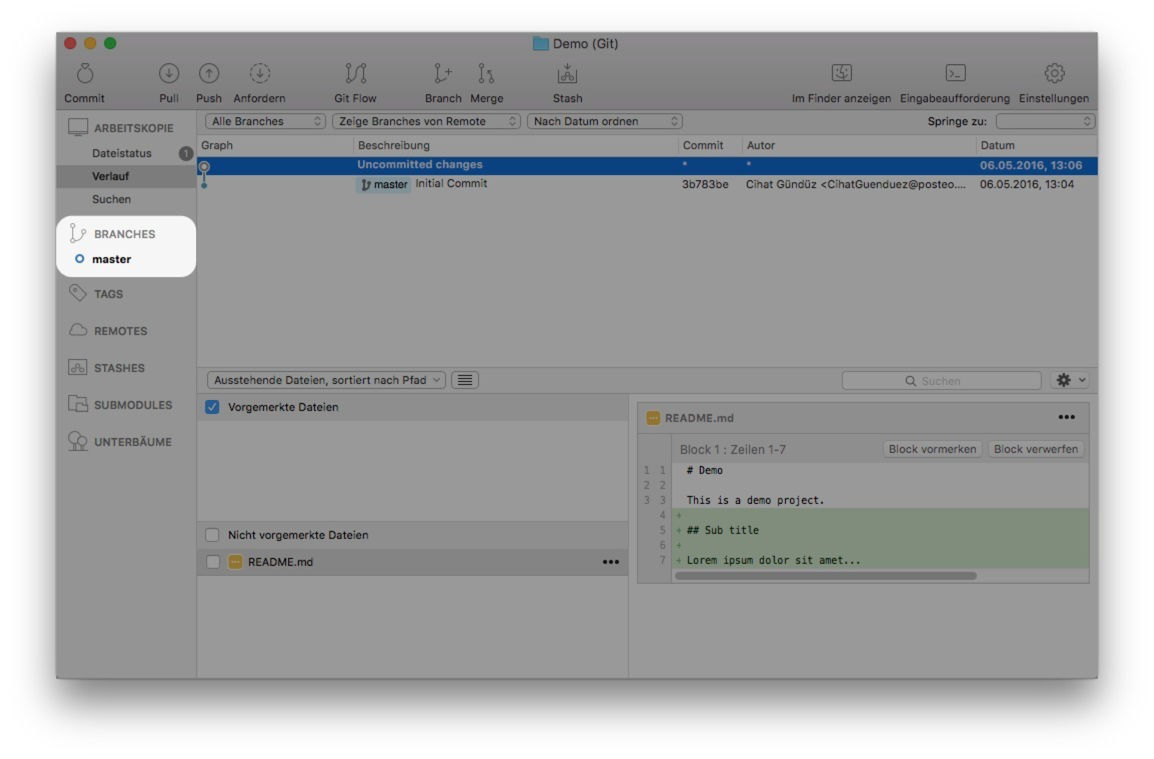Toggle the Vorgemerkte Dateien checkbox
The image size is (1154, 759).
tap(212, 407)
